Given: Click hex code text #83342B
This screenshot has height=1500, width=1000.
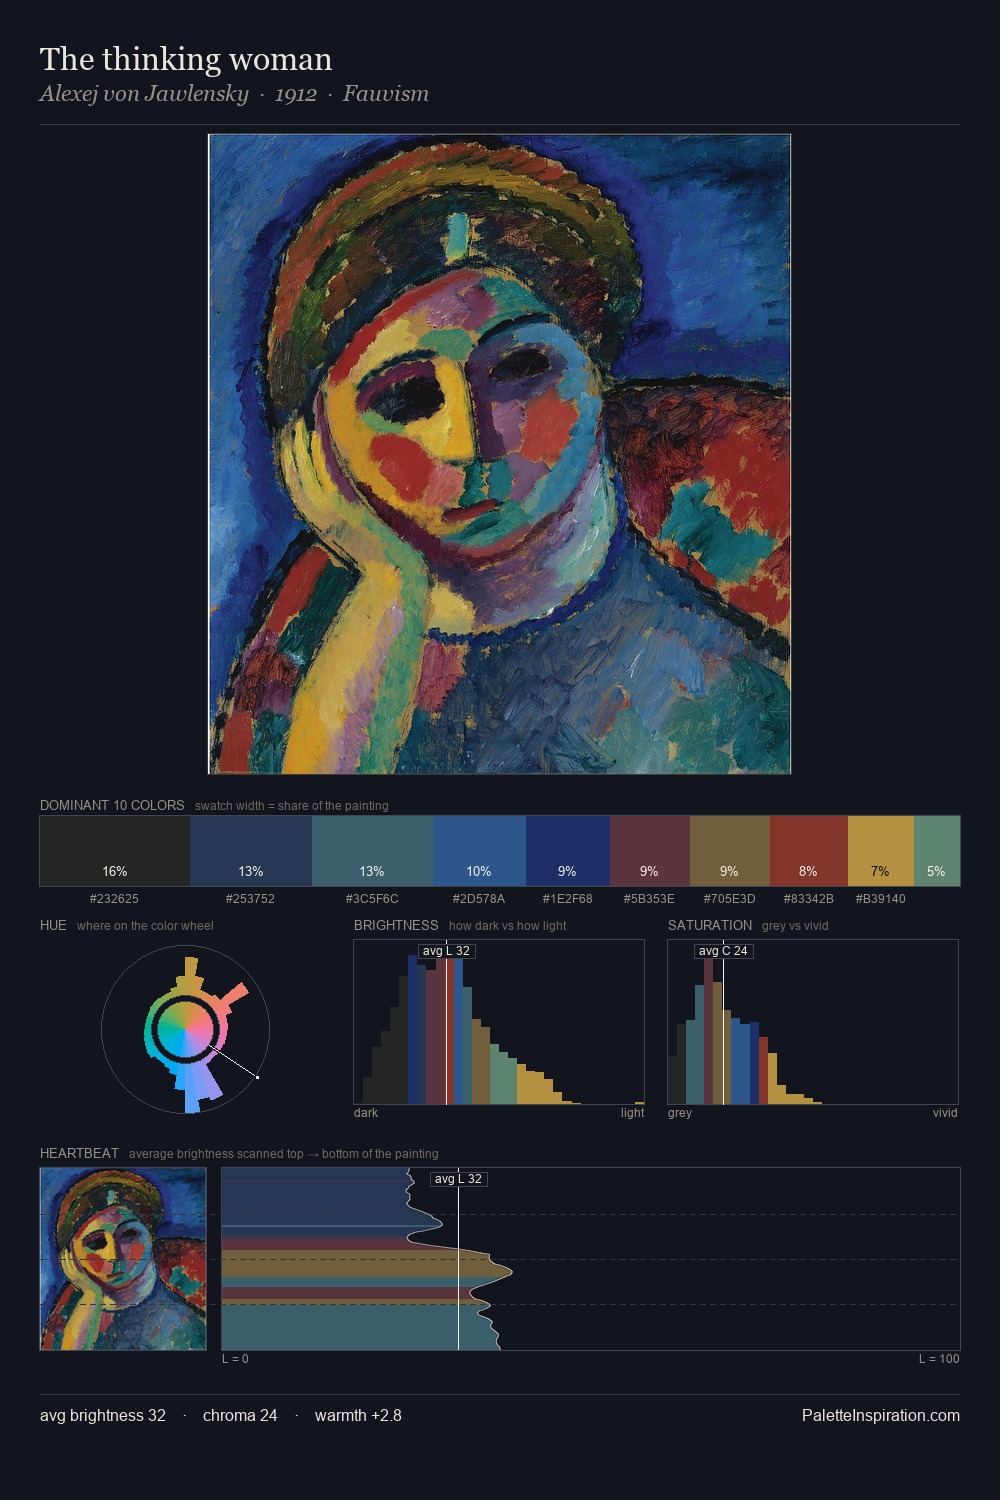Looking at the screenshot, I should click(x=809, y=899).
